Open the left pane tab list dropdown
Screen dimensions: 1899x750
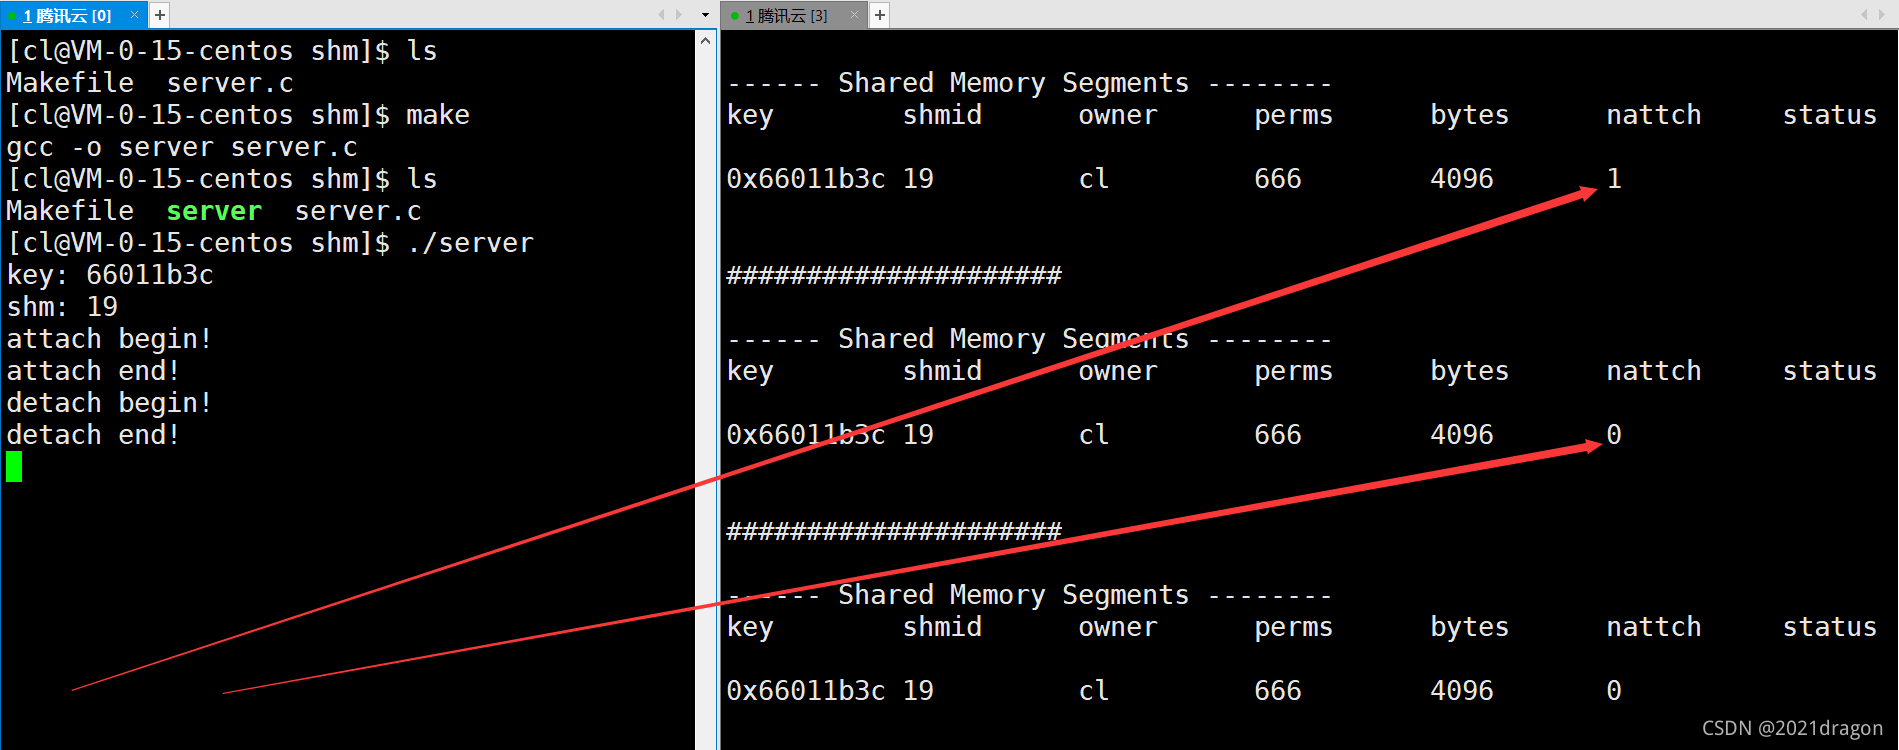point(706,15)
